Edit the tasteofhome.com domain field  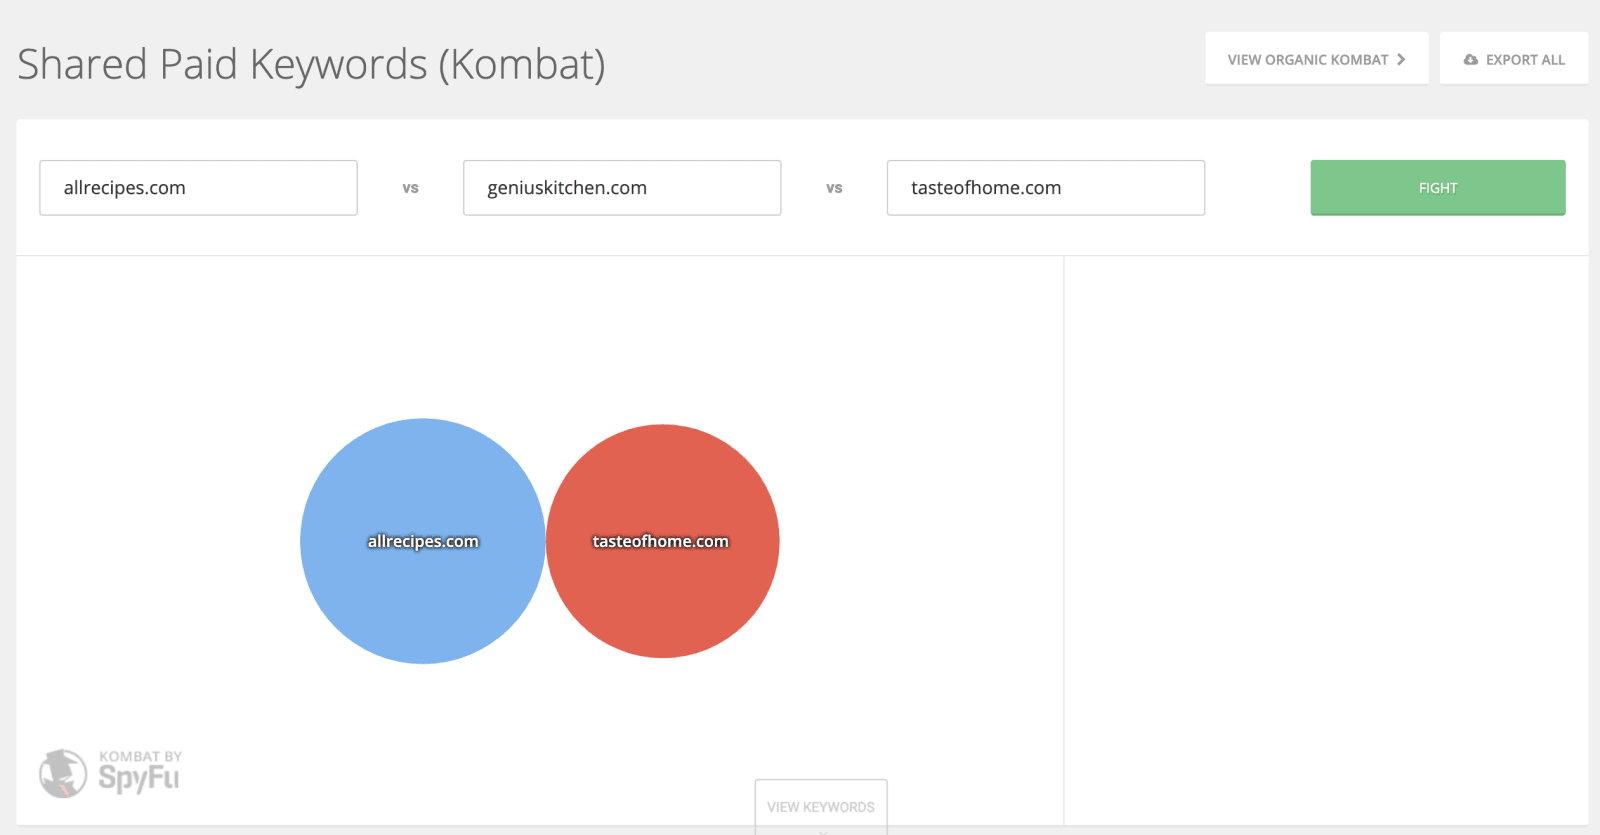(x=1046, y=188)
